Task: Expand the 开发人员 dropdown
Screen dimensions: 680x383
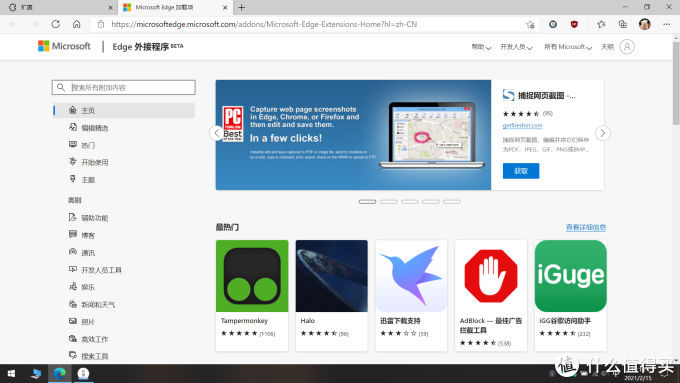Action: [x=516, y=47]
